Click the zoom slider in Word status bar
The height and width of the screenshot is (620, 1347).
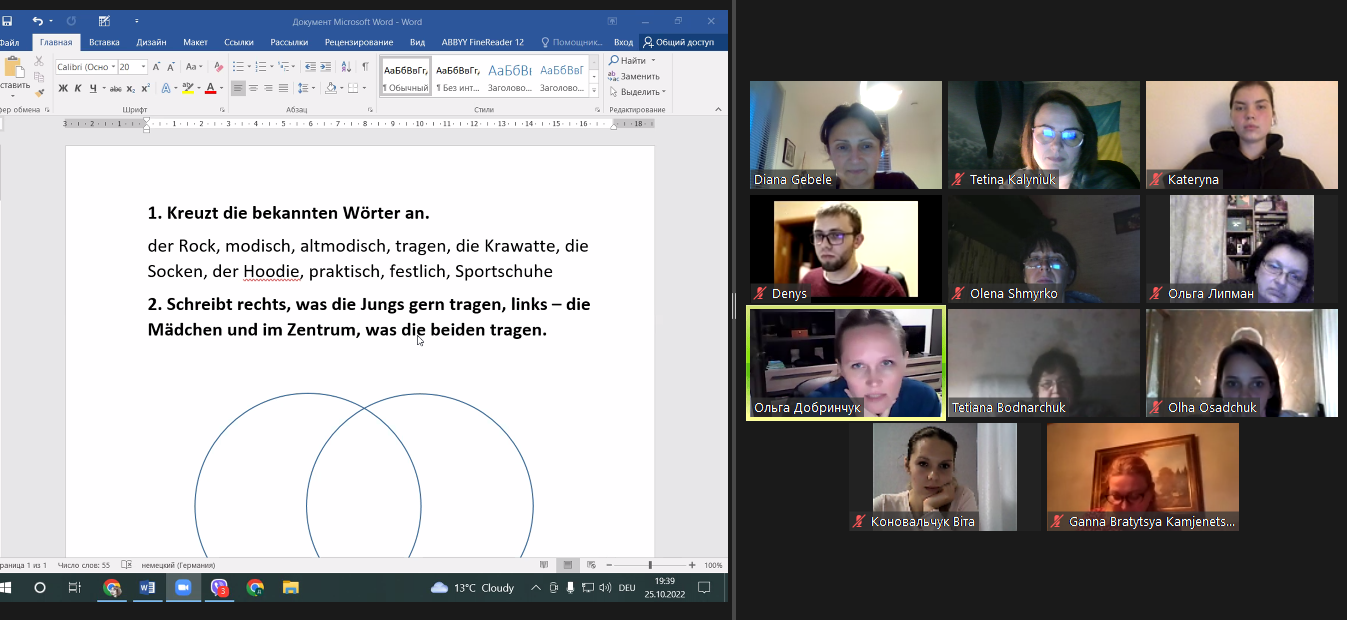pos(650,565)
